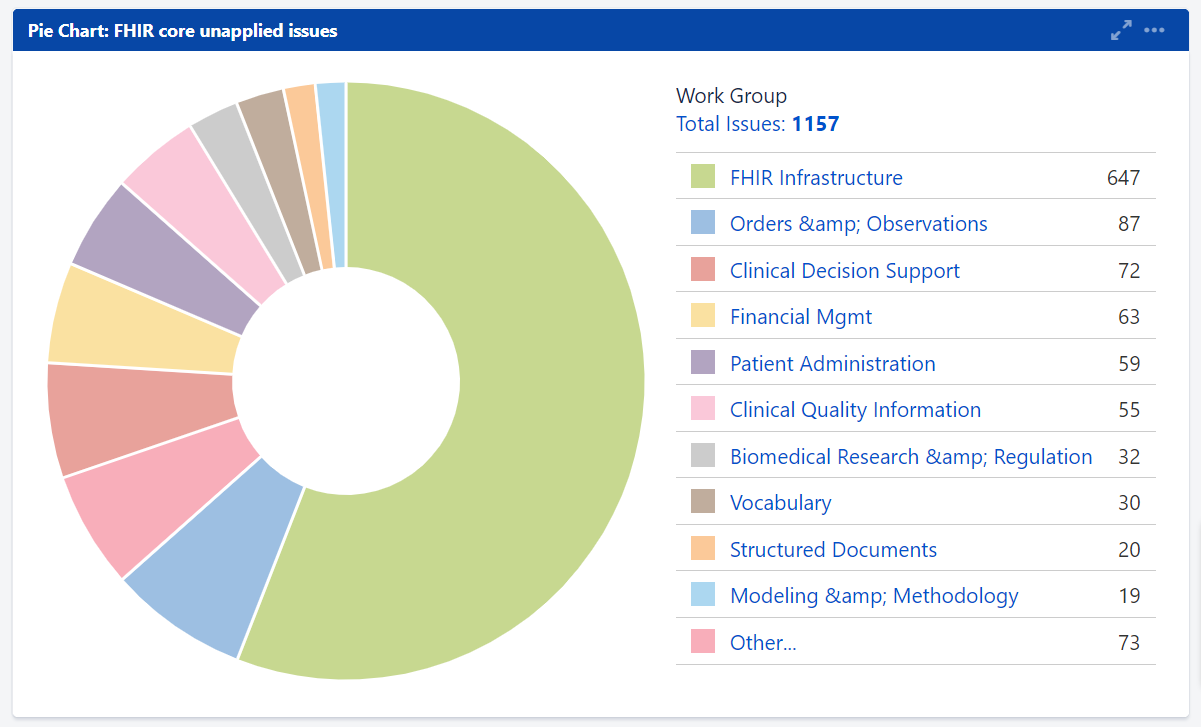Image resolution: width=1201 pixels, height=727 pixels.
Task: Select Financial Mgmt in the legend
Action: 800,317
